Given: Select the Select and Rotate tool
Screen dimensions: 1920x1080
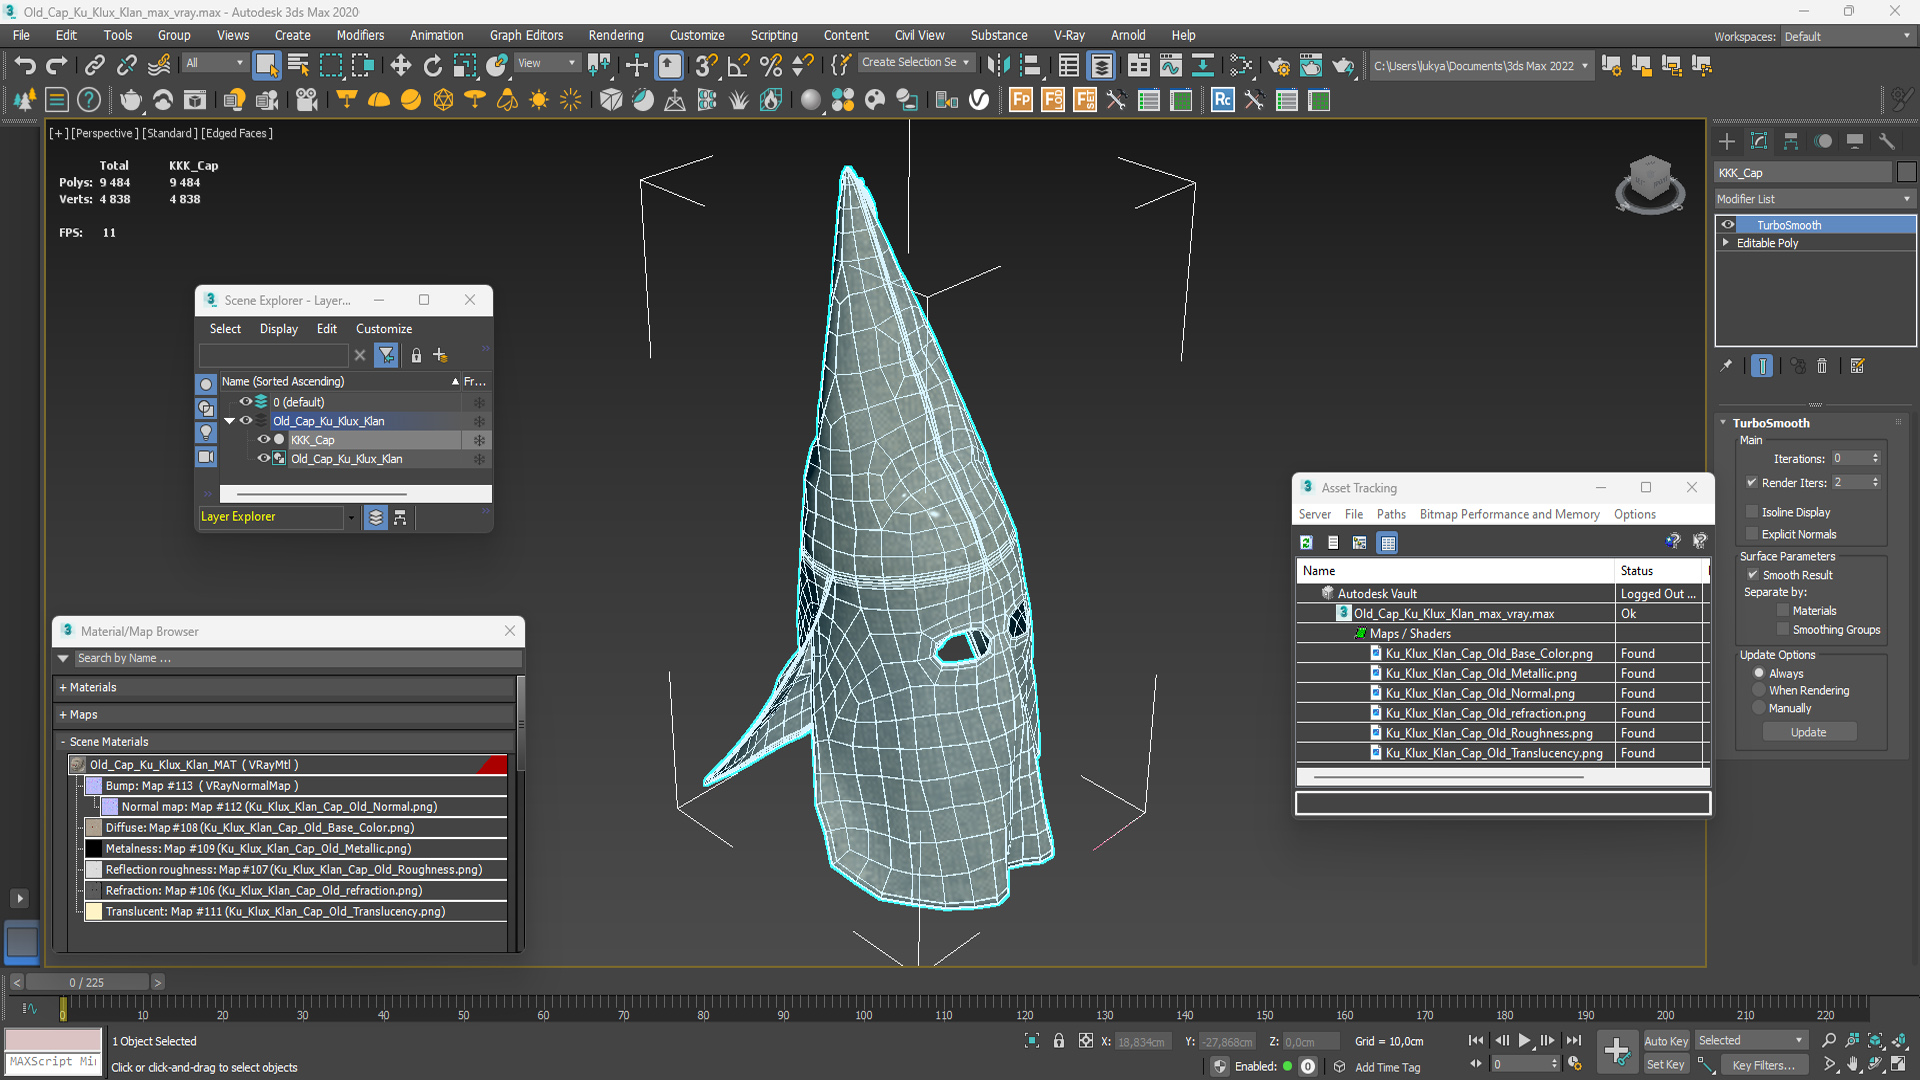Looking at the screenshot, I should pyautogui.click(x=432, y=66).
